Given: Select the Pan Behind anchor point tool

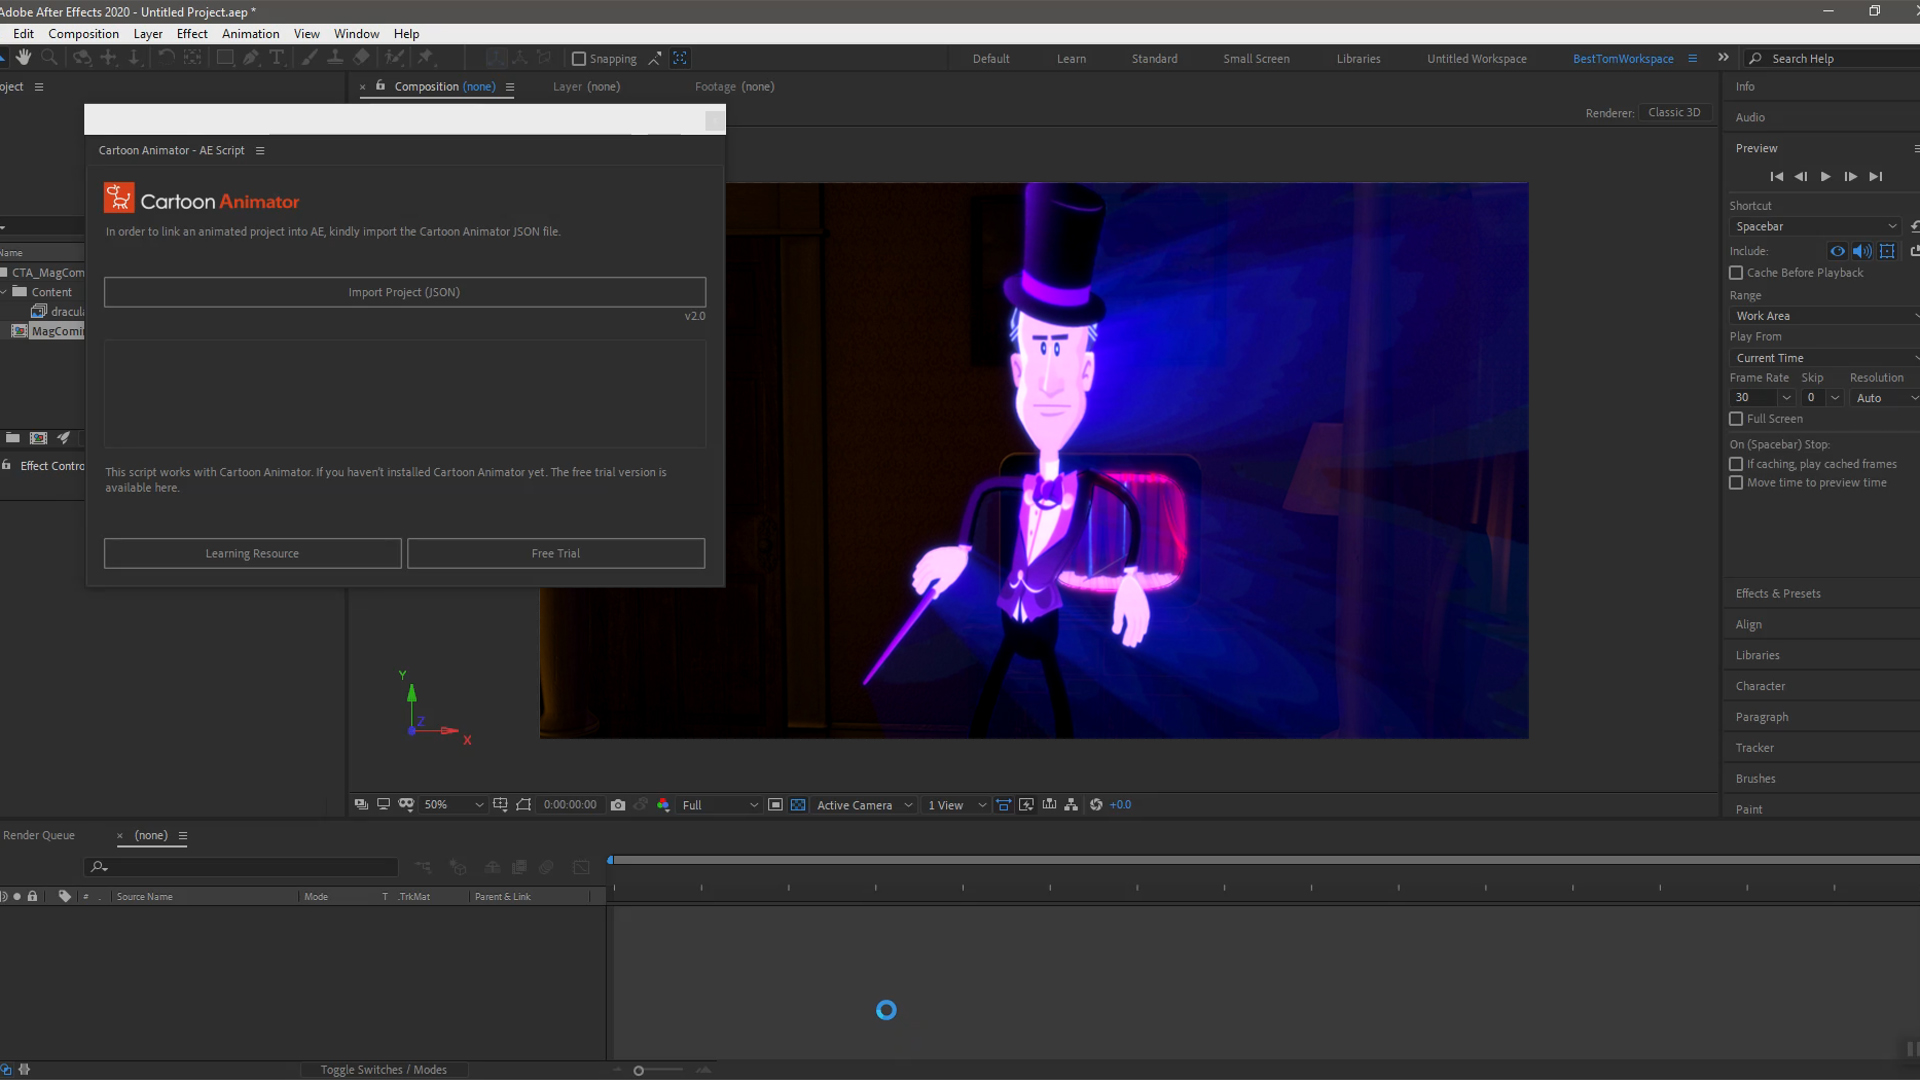Looking at the screenshot, I should tap(192, 58).
